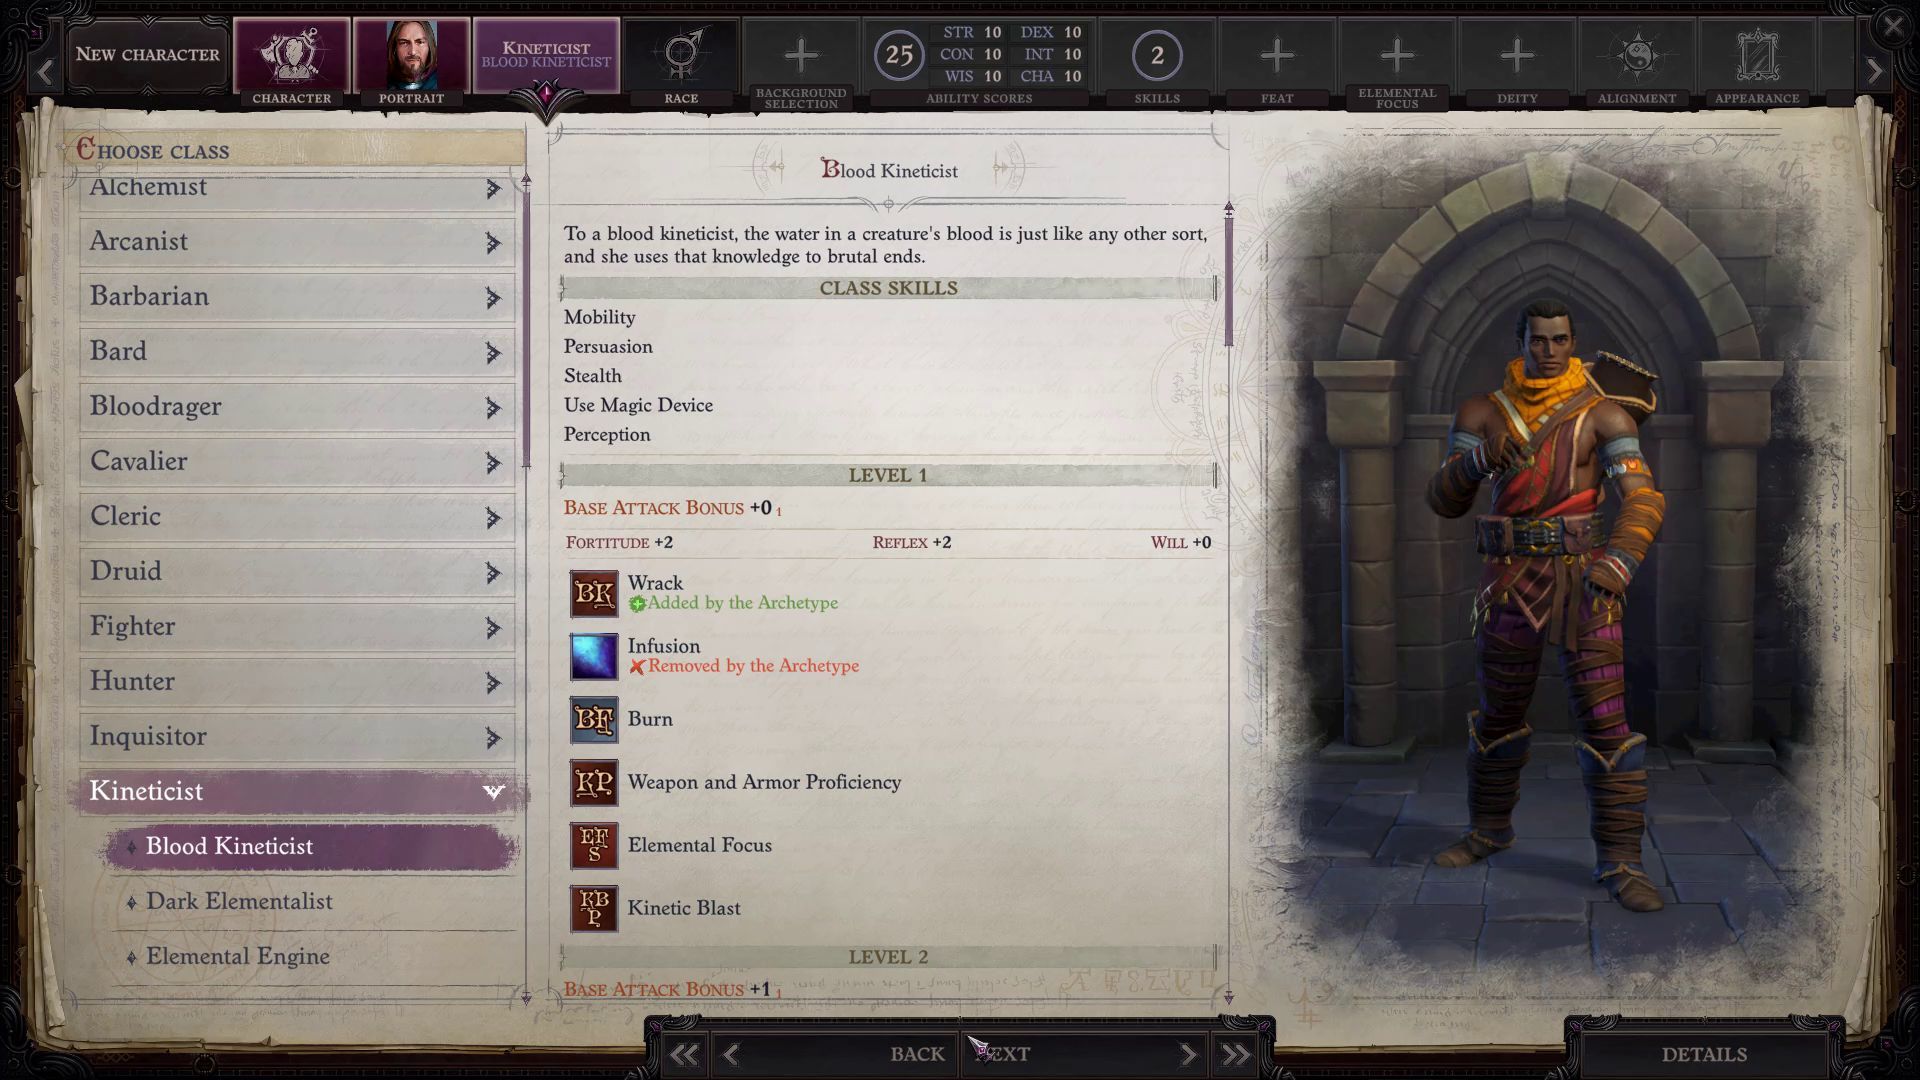Jump to first step double-left arrow
This screenshot has height=1080, width=1920.
[x=684, y=1055]
